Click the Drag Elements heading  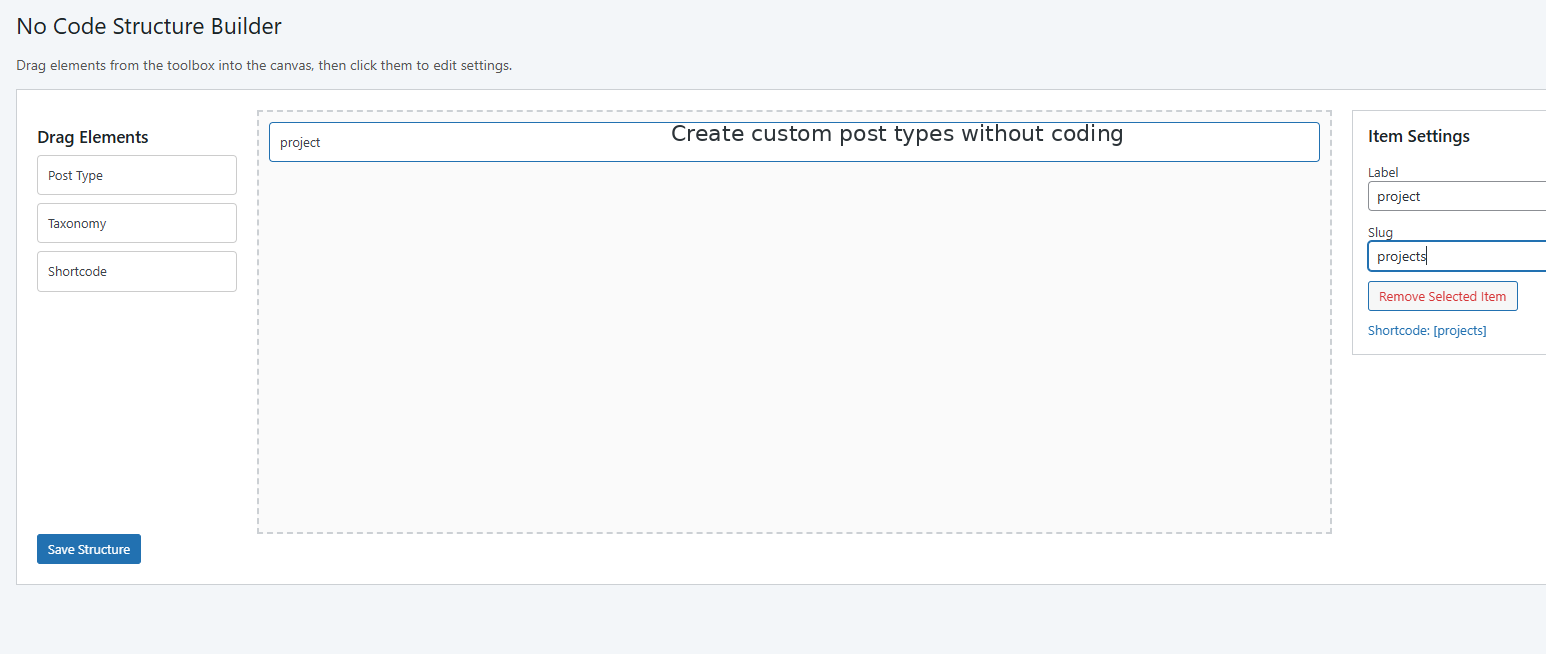pyautogui.click(x=93, y=136)
